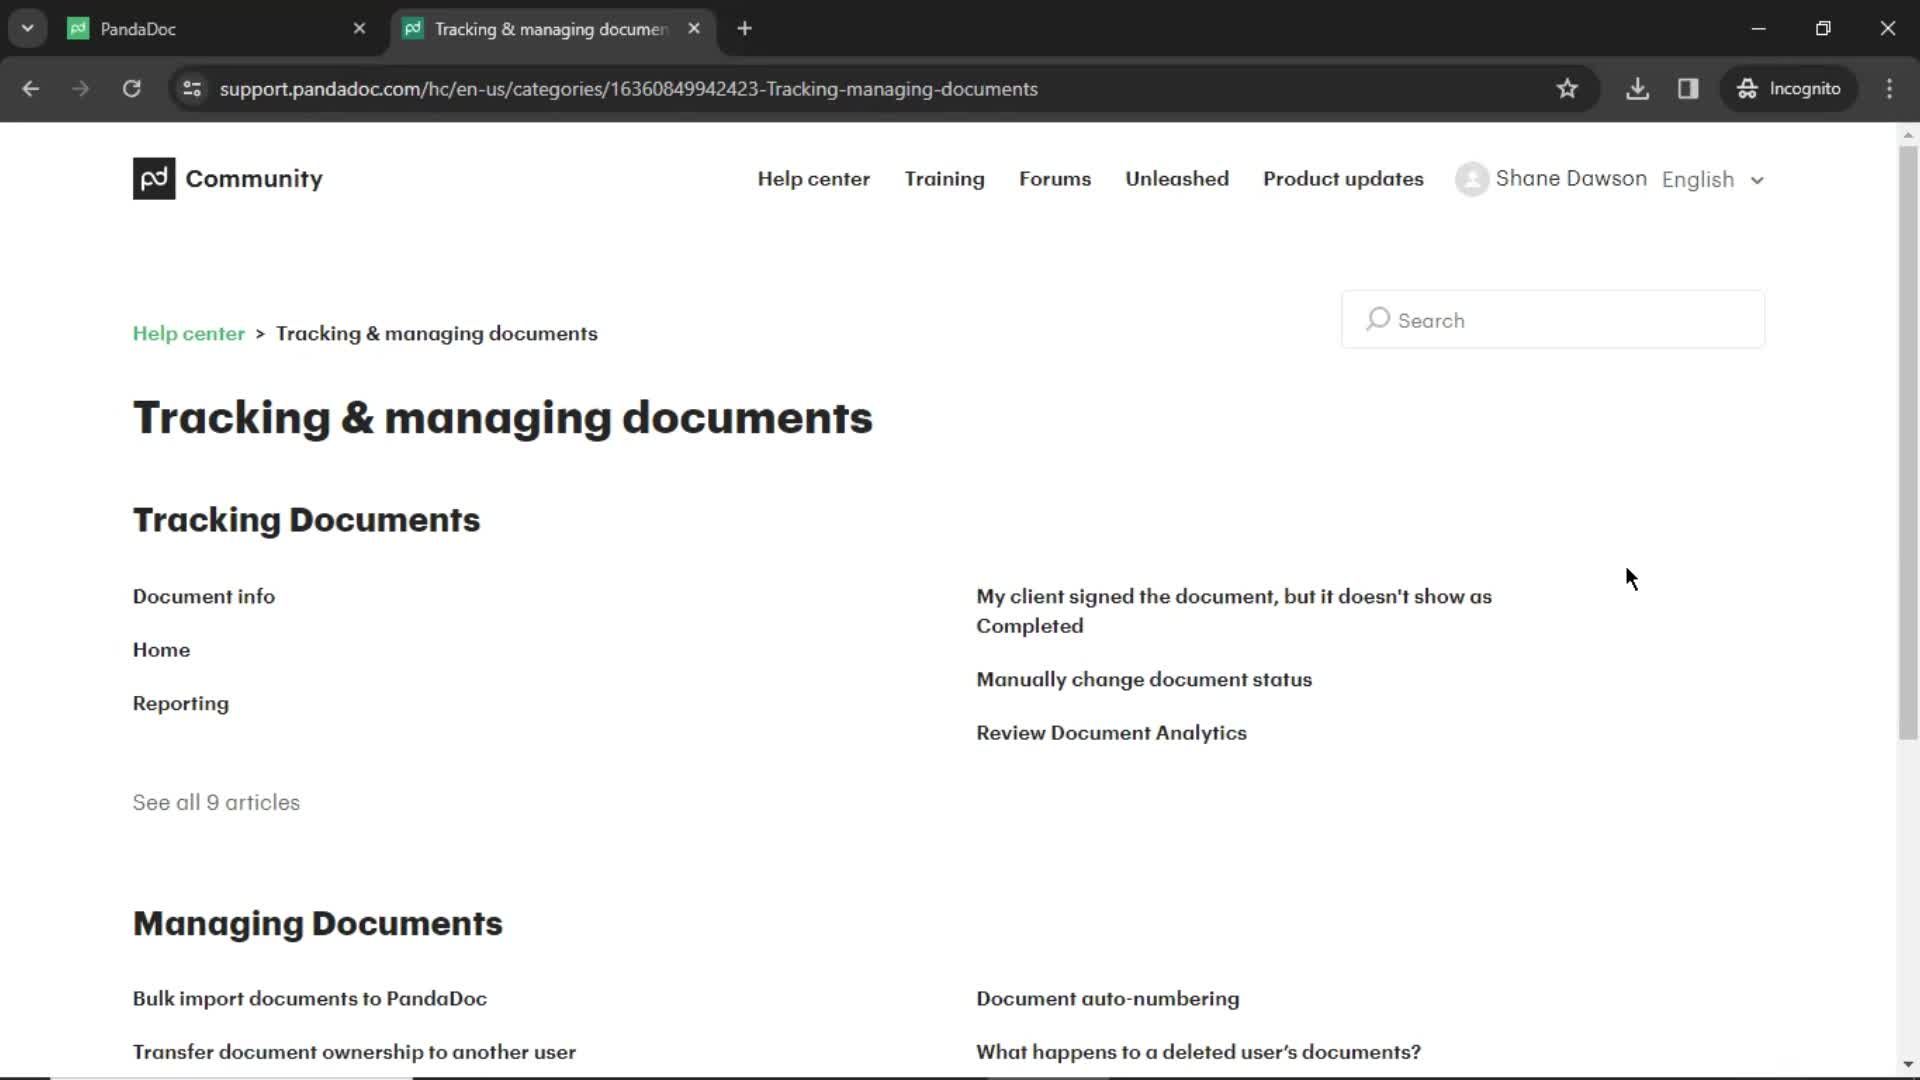The image size is (1920, 1080).
Task: Click the Document info article title
Action: [x=203, y=596]
